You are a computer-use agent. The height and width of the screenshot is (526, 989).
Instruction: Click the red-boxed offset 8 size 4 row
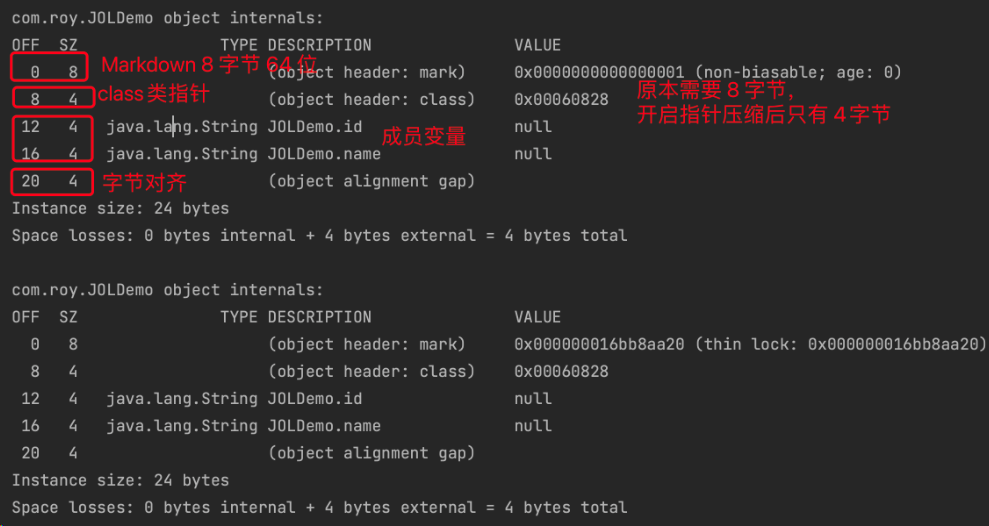pyautogui.click(x=51, y=98)
